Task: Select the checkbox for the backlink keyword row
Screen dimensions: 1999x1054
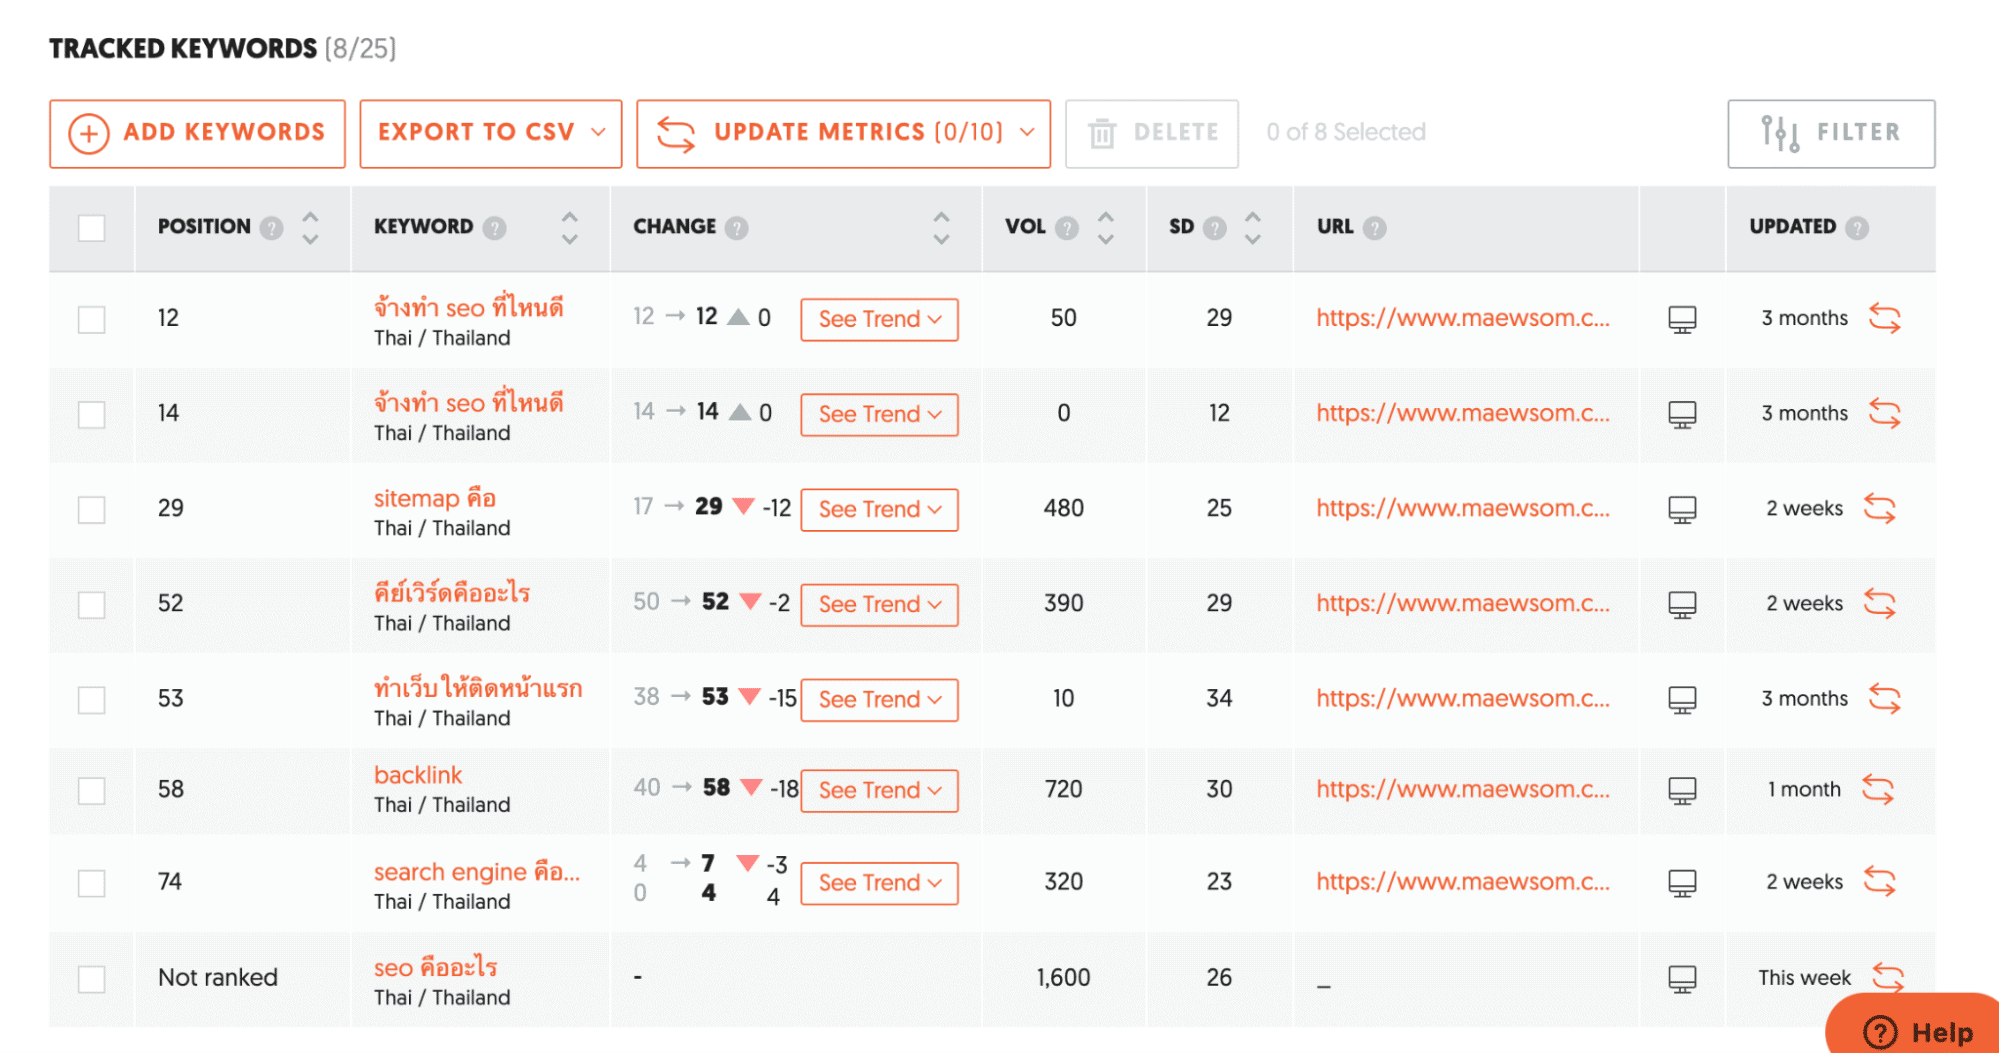Action: tap(91, 789)
